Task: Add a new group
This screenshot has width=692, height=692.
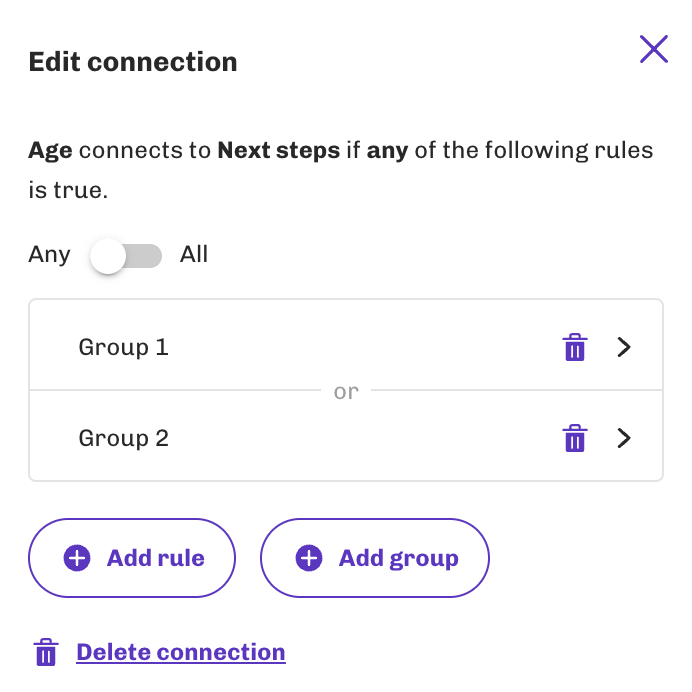Action: 375,558
